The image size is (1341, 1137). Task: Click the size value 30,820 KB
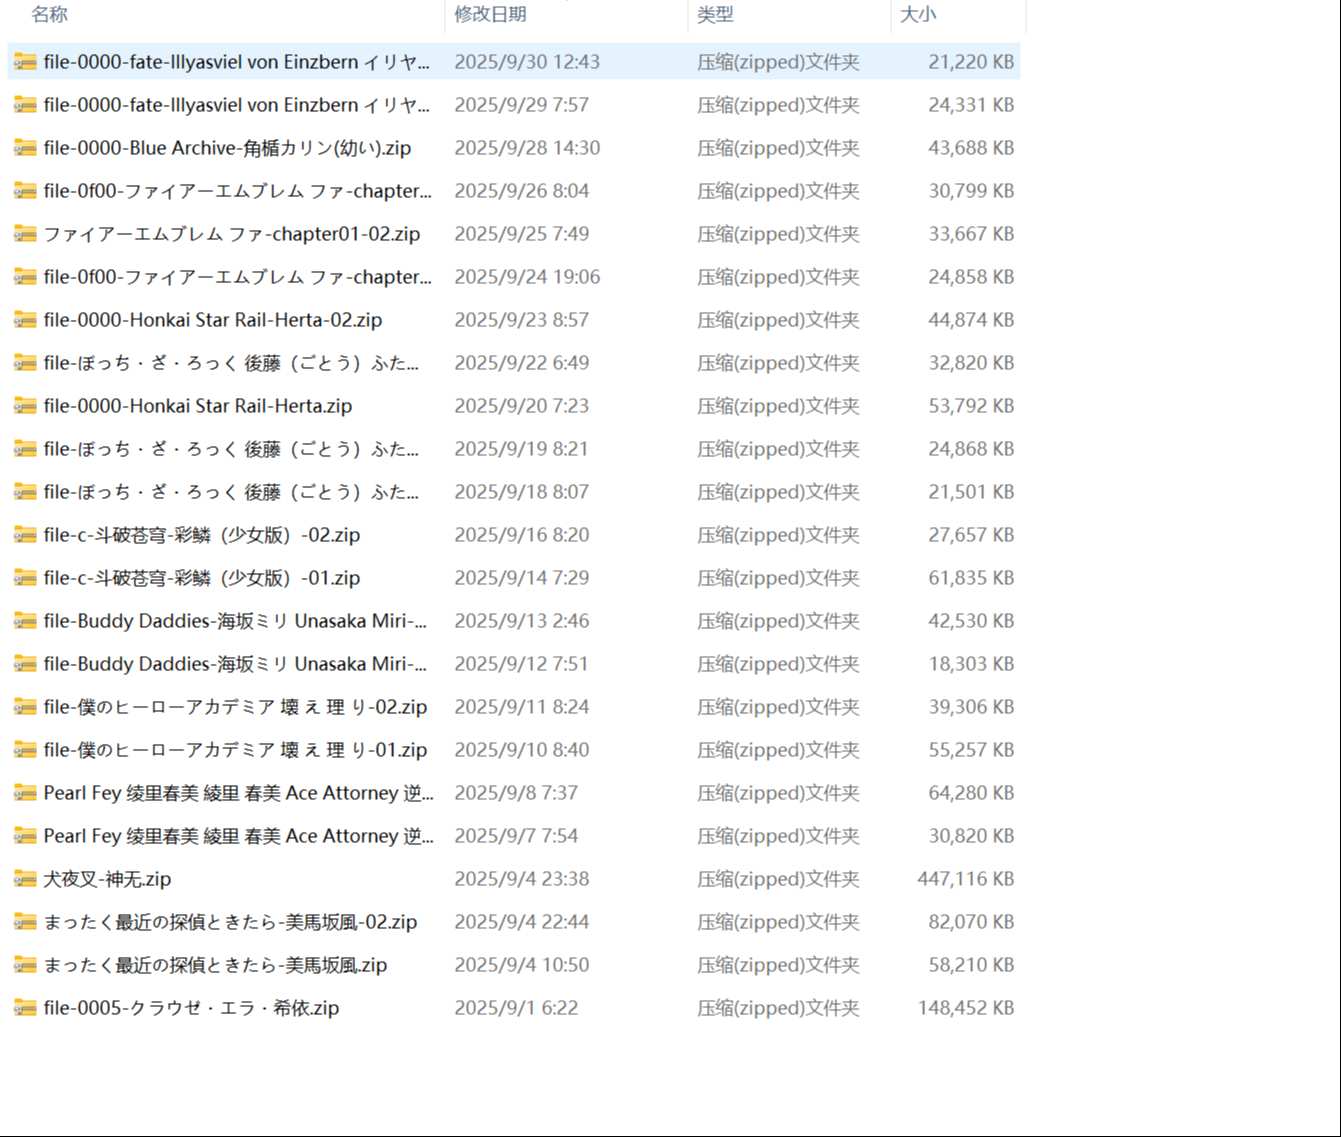pos(971,836)
